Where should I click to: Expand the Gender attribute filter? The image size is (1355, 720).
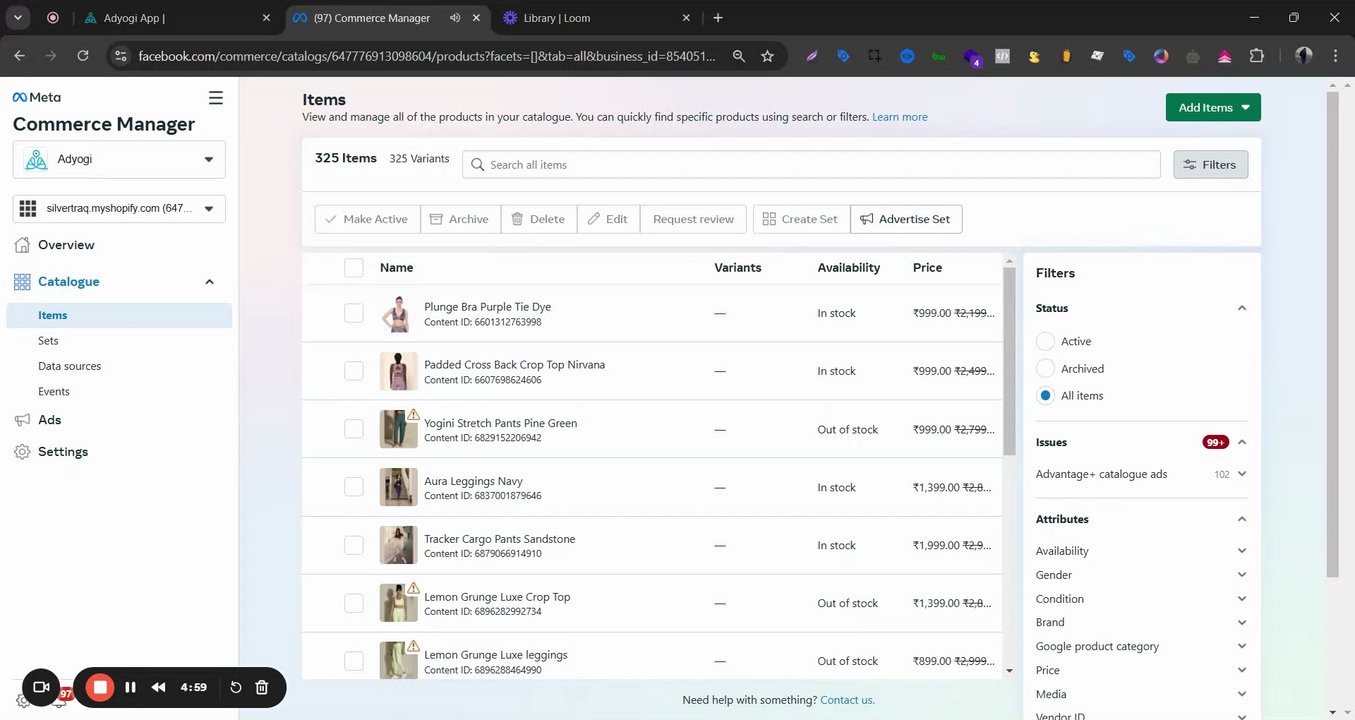[1242, 575]
